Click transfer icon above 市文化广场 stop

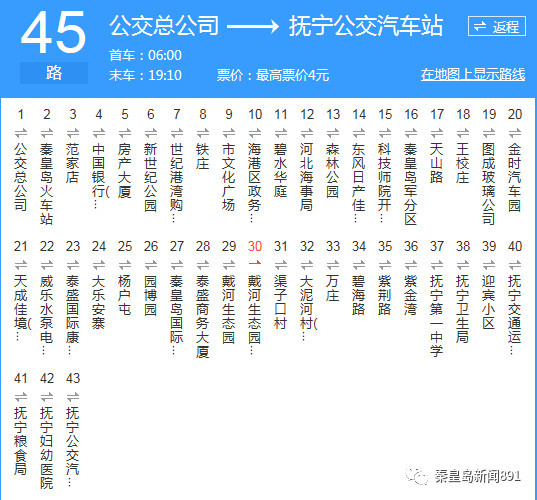[229, 133]
